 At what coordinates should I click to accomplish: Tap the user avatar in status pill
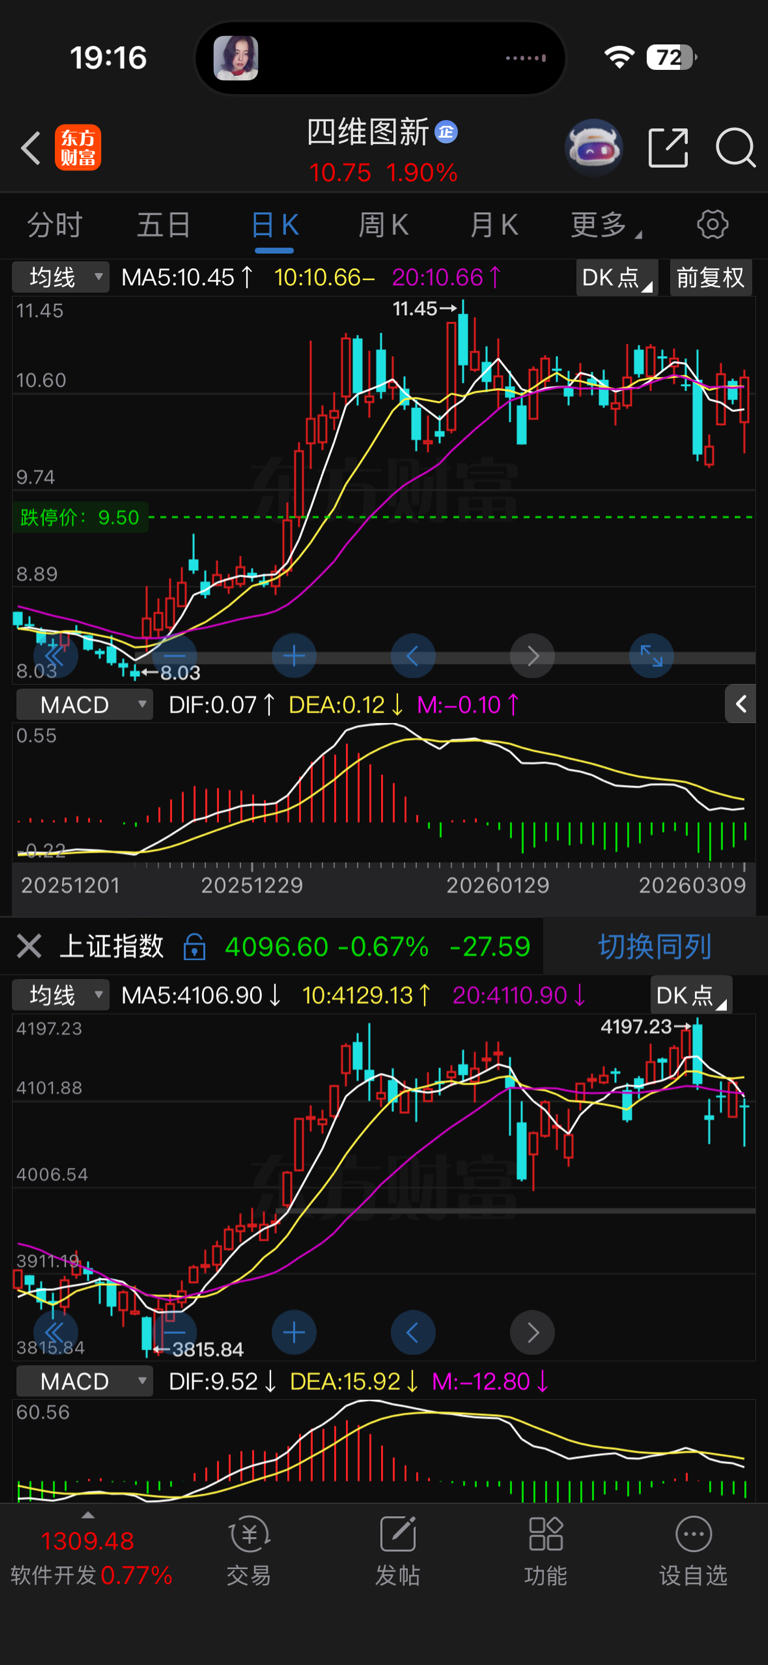coord(236,58)
